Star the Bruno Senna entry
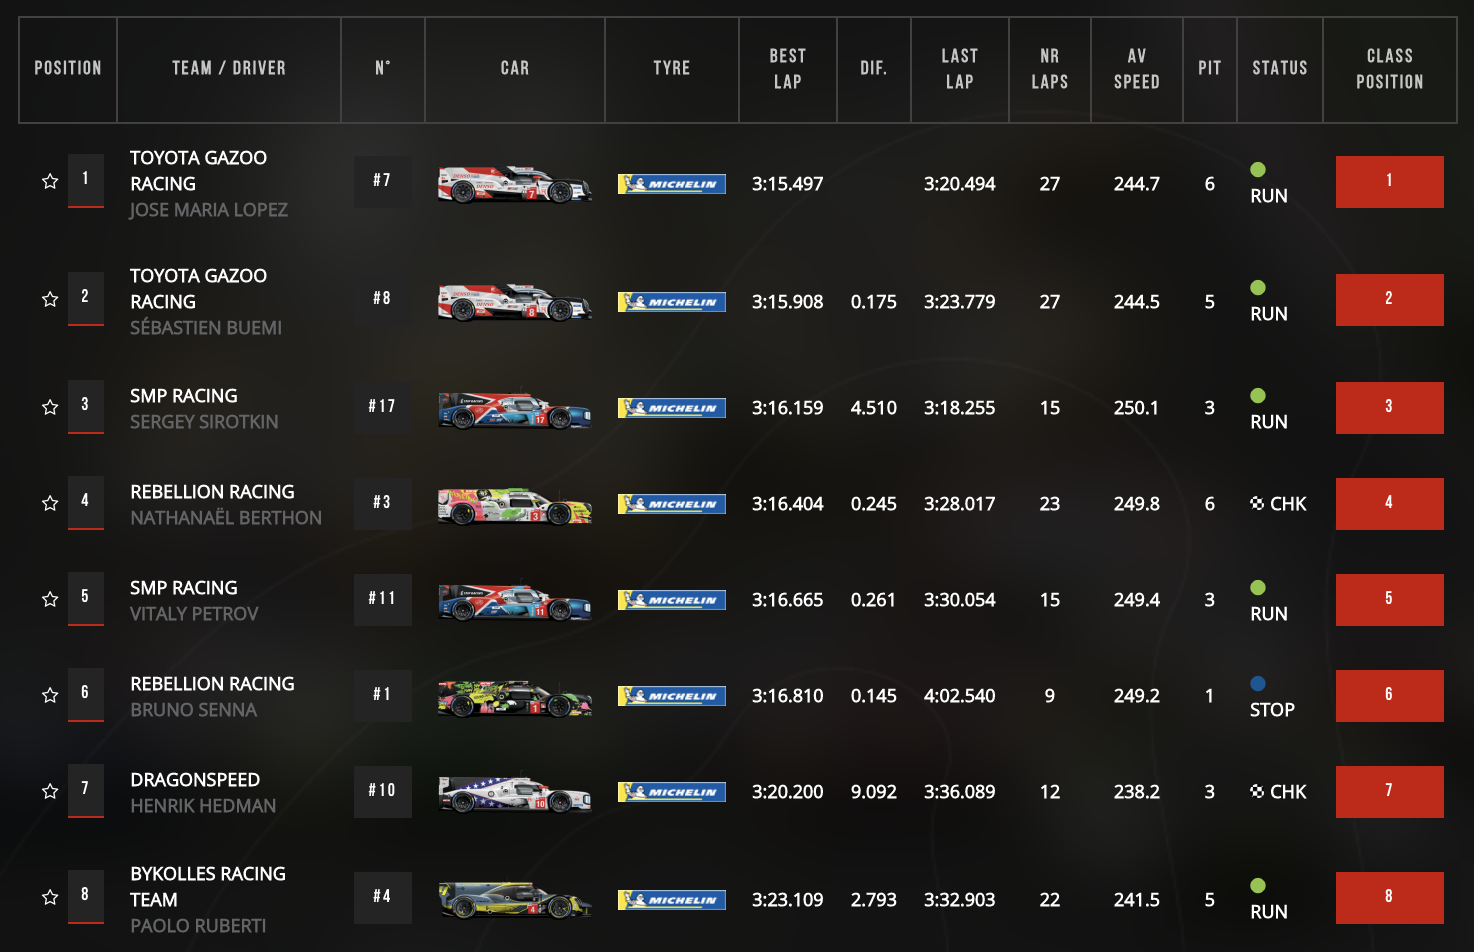Viewport: 1474px width, 952px height. point(50,695)
